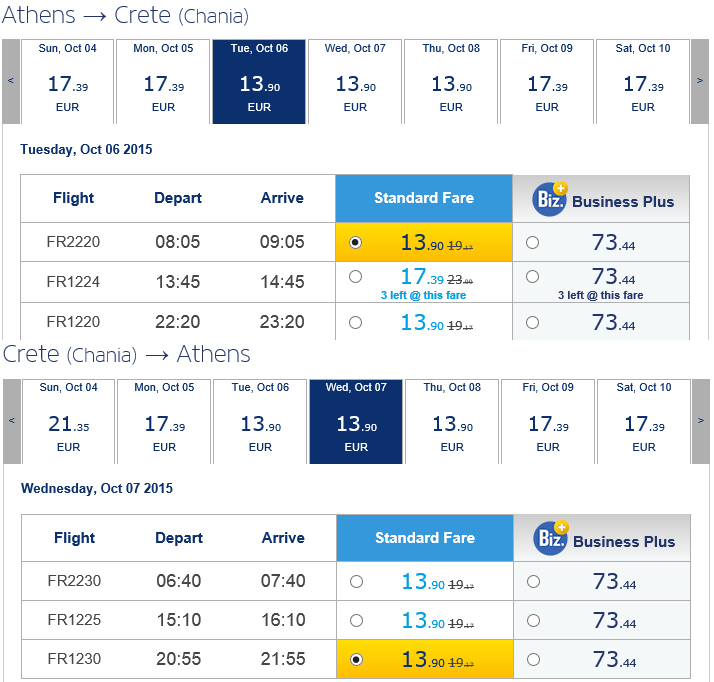Select Standard Fare for flight FR1224
This screenshot has height=682, width=714.
355,277
